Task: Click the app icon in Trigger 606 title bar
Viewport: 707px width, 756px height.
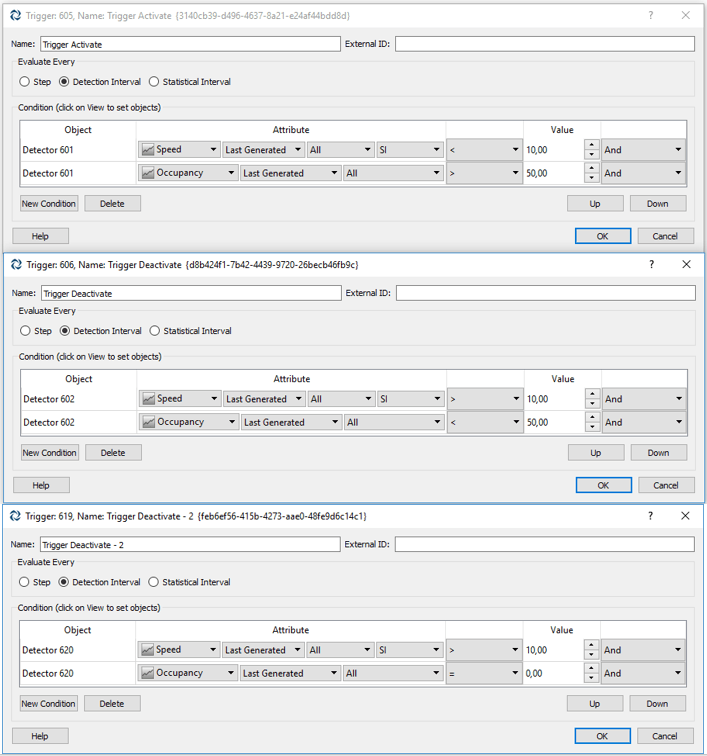Action: pos(16,265)
